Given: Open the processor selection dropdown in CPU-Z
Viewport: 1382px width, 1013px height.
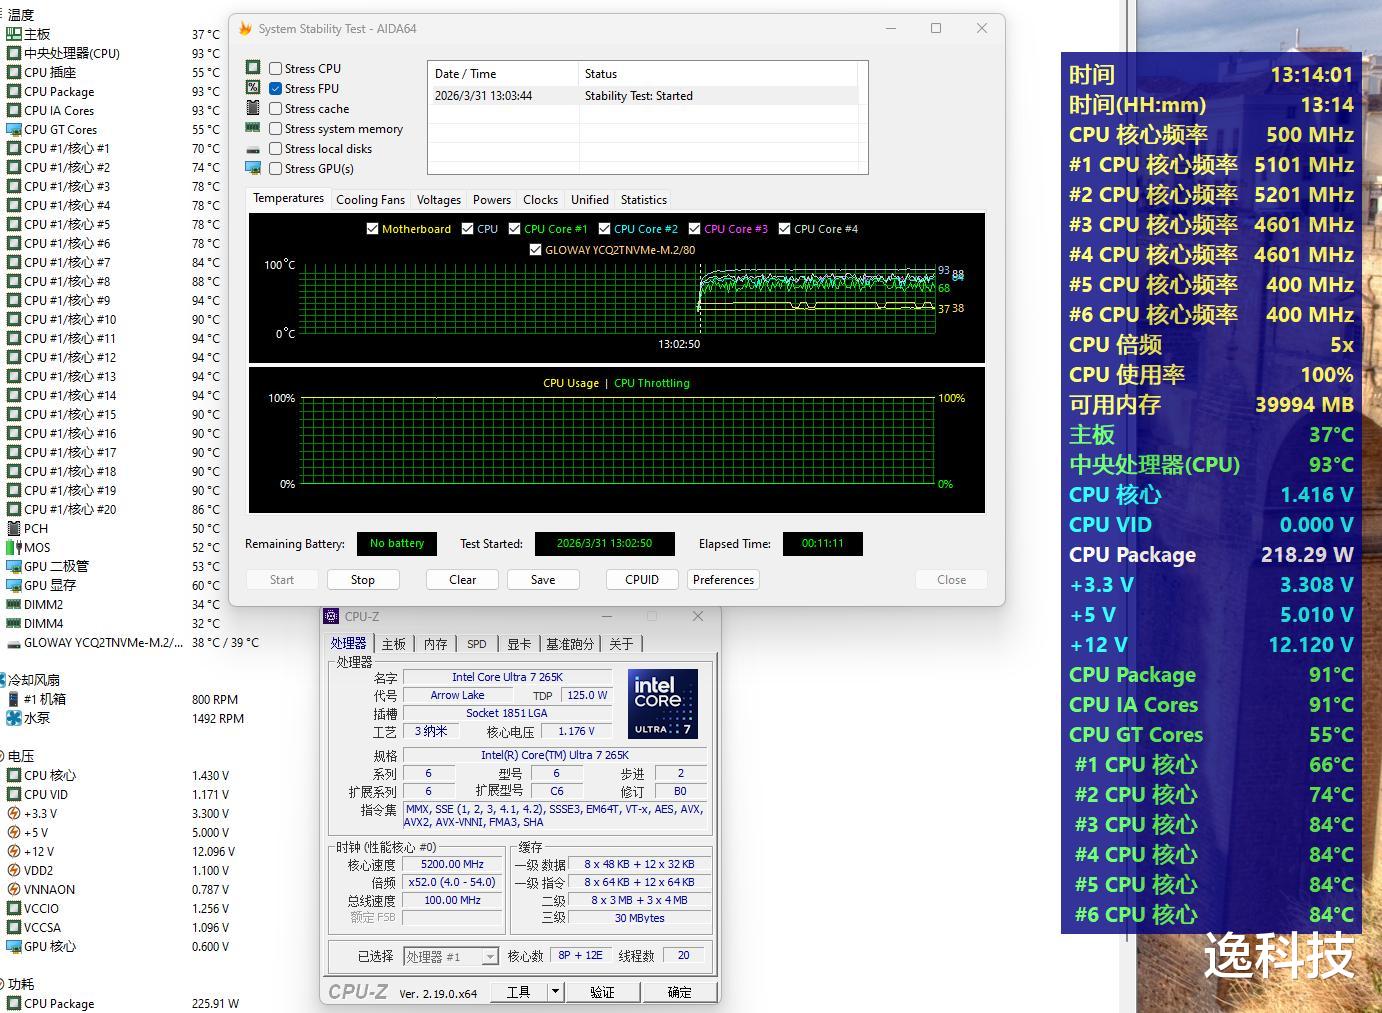Looking at the screenshot, I should (x=489, y=957).
